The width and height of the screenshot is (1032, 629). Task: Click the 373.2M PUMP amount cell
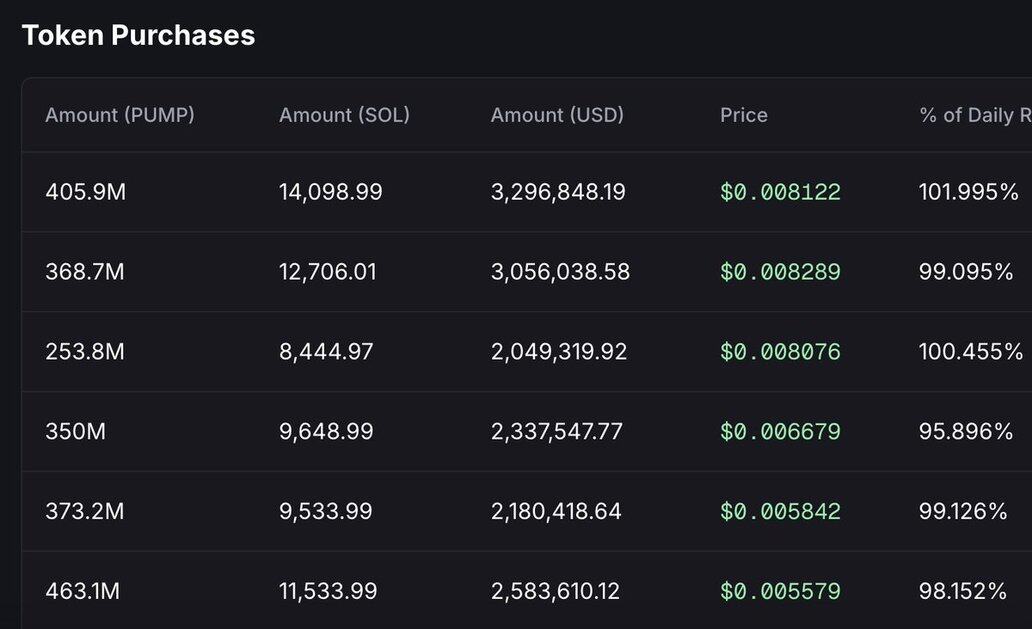85,511
